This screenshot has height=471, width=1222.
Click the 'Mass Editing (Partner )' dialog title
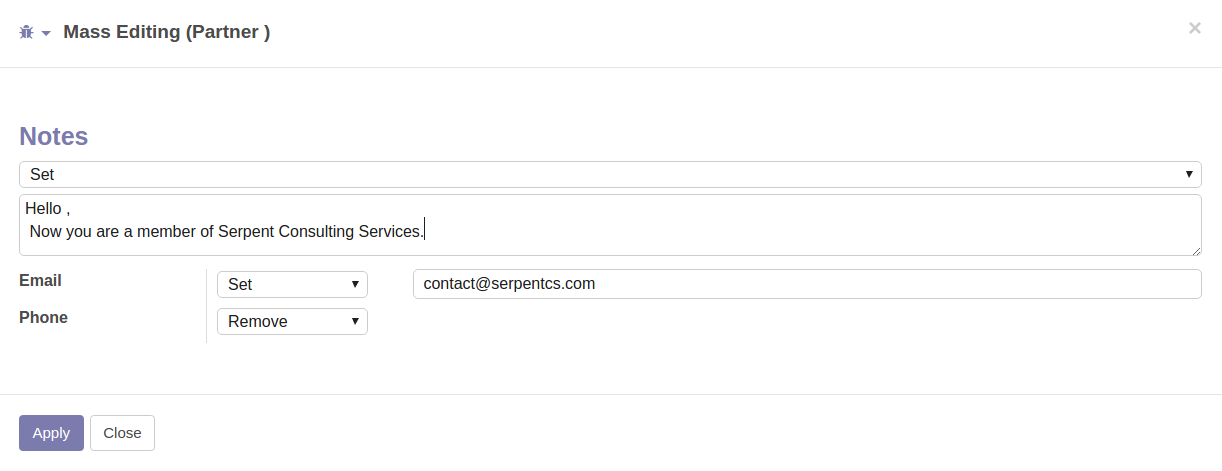(167, 32)
